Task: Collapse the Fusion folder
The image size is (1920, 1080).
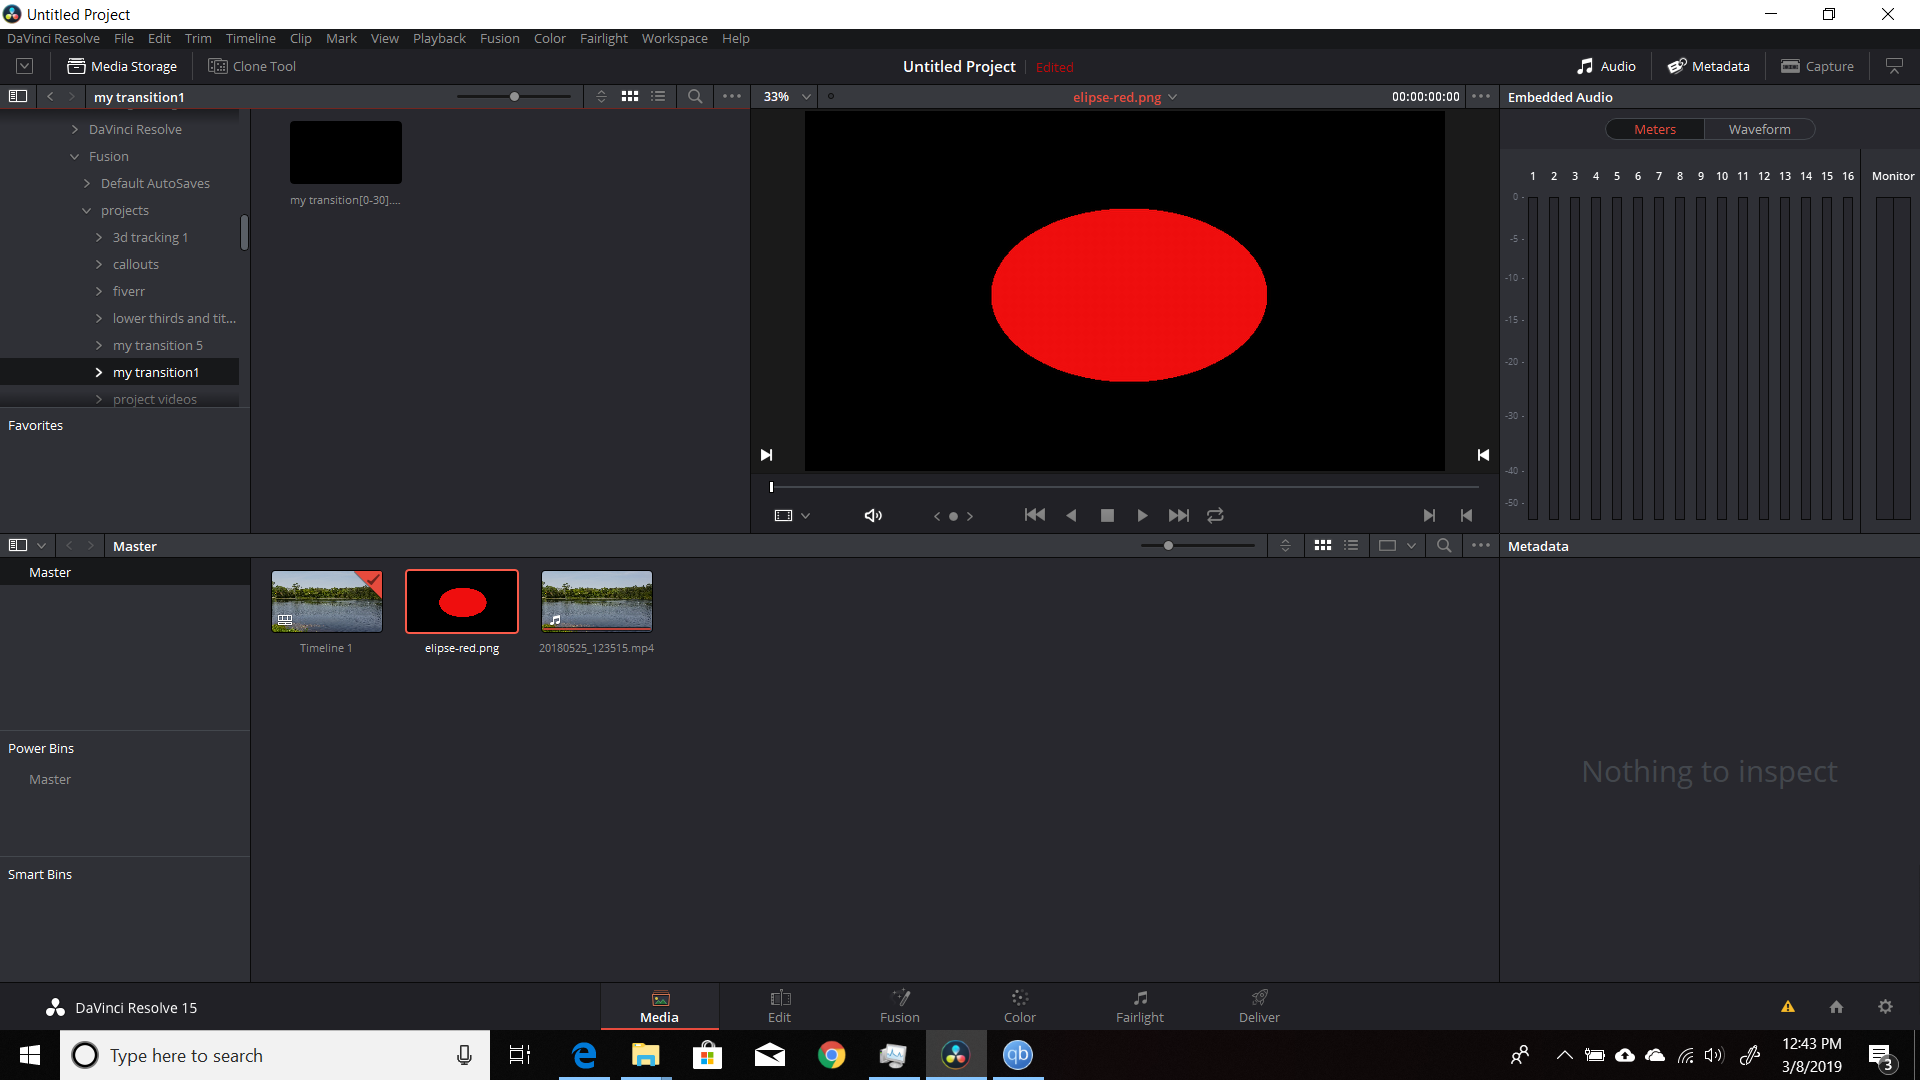Action: point(75,157)
